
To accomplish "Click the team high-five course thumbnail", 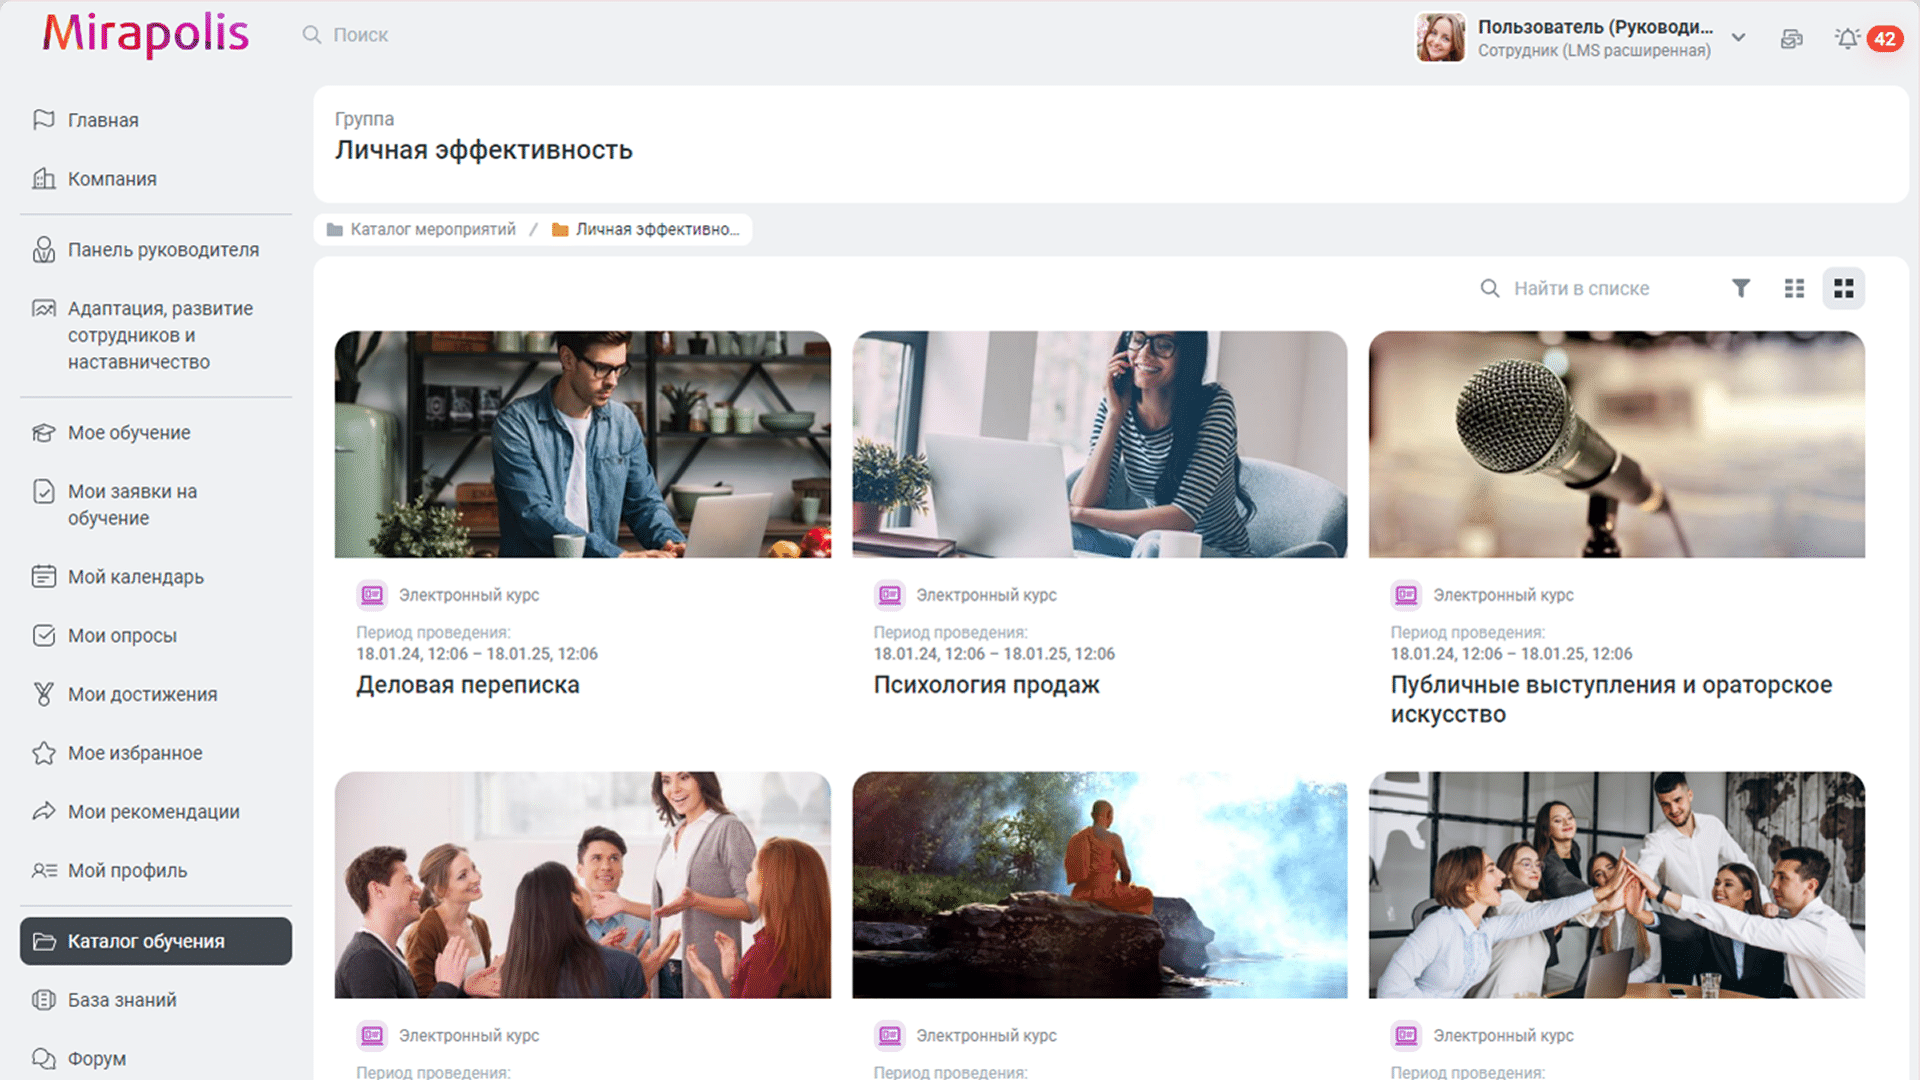I will pyautogui.click(x=1616, y=885).
